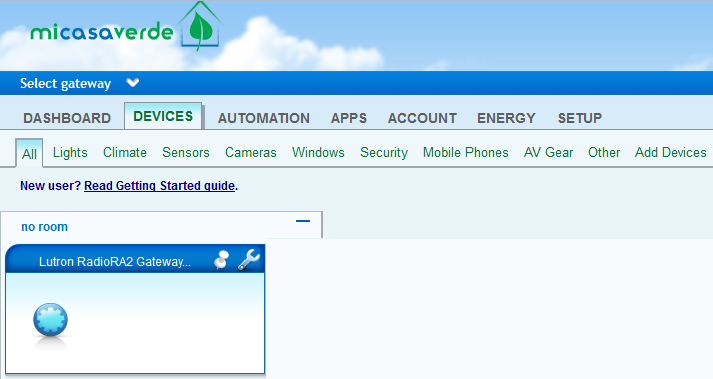The width and height of the screenshot is (713, 379).
Task: Filter devices by Lights
Action: pyautogui.click(x=70, y=152)
